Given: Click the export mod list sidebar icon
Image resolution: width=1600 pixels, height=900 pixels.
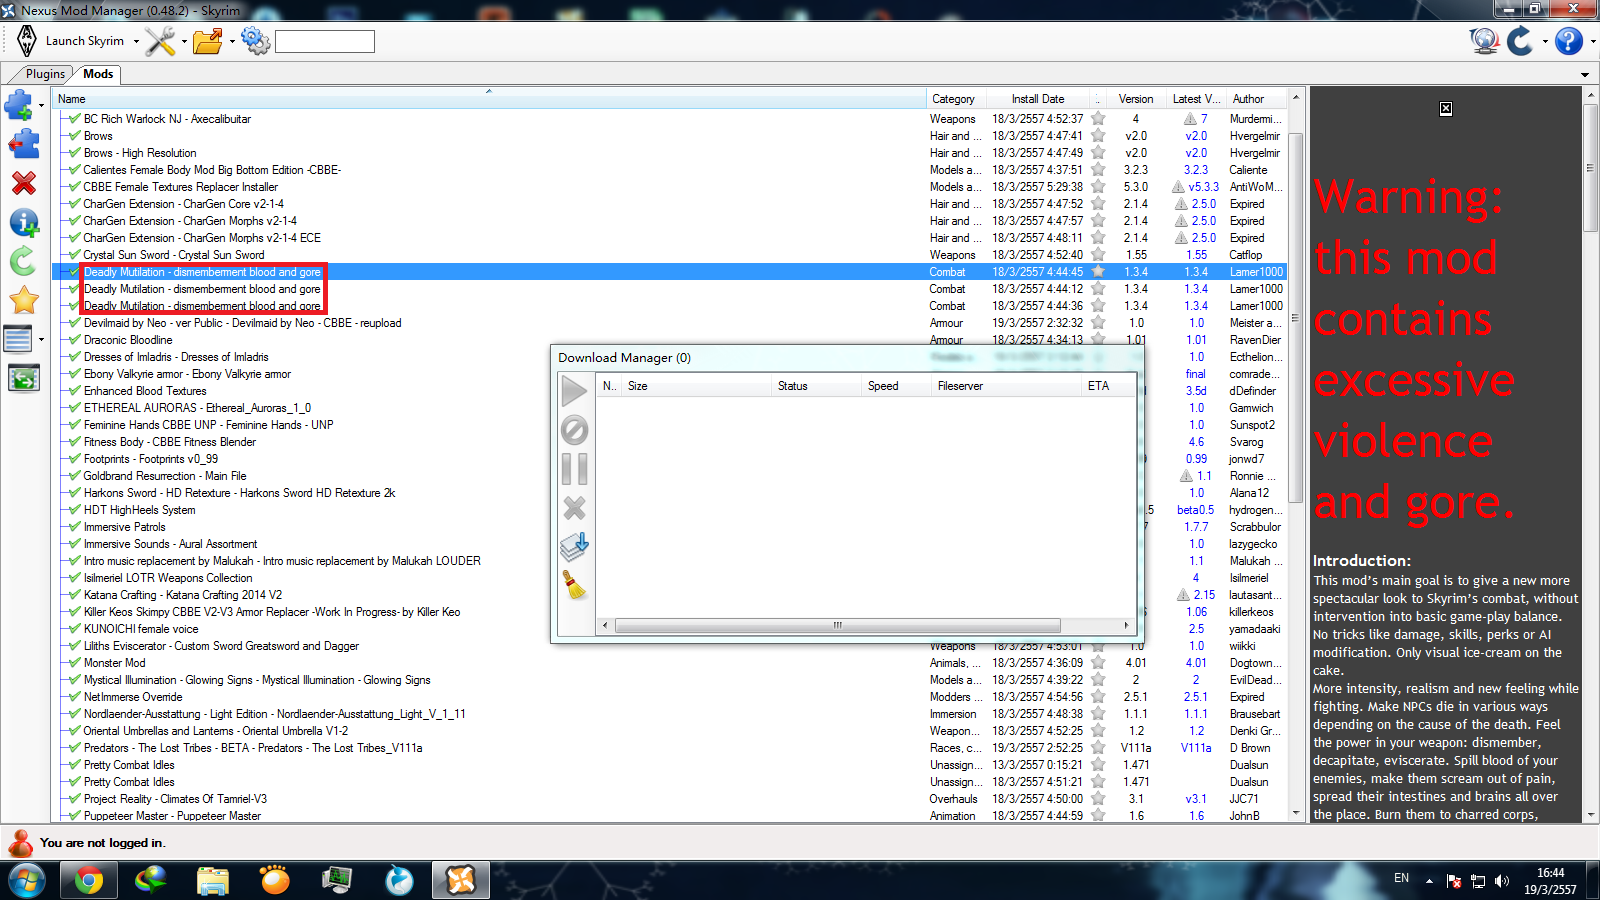Looking at the screenshot, I should [23, 379].
